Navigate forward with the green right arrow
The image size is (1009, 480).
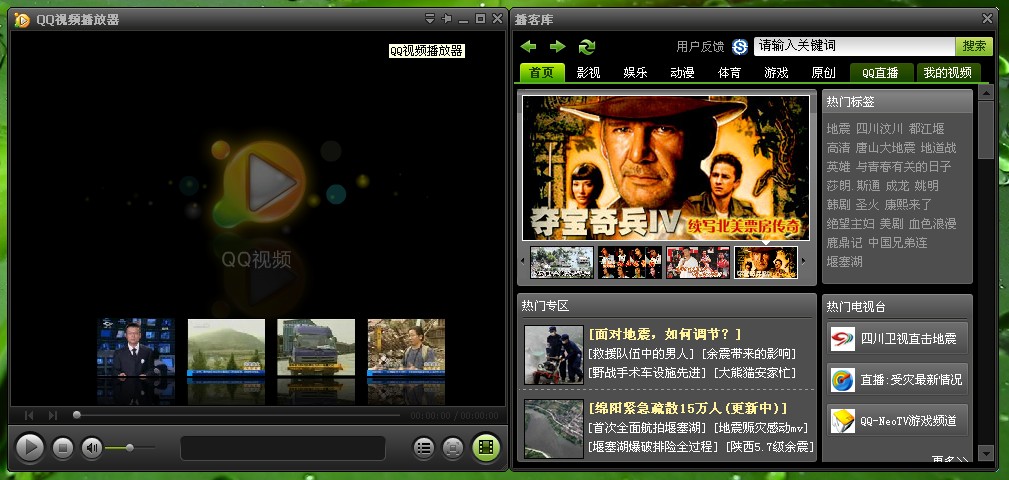[557, 46]
